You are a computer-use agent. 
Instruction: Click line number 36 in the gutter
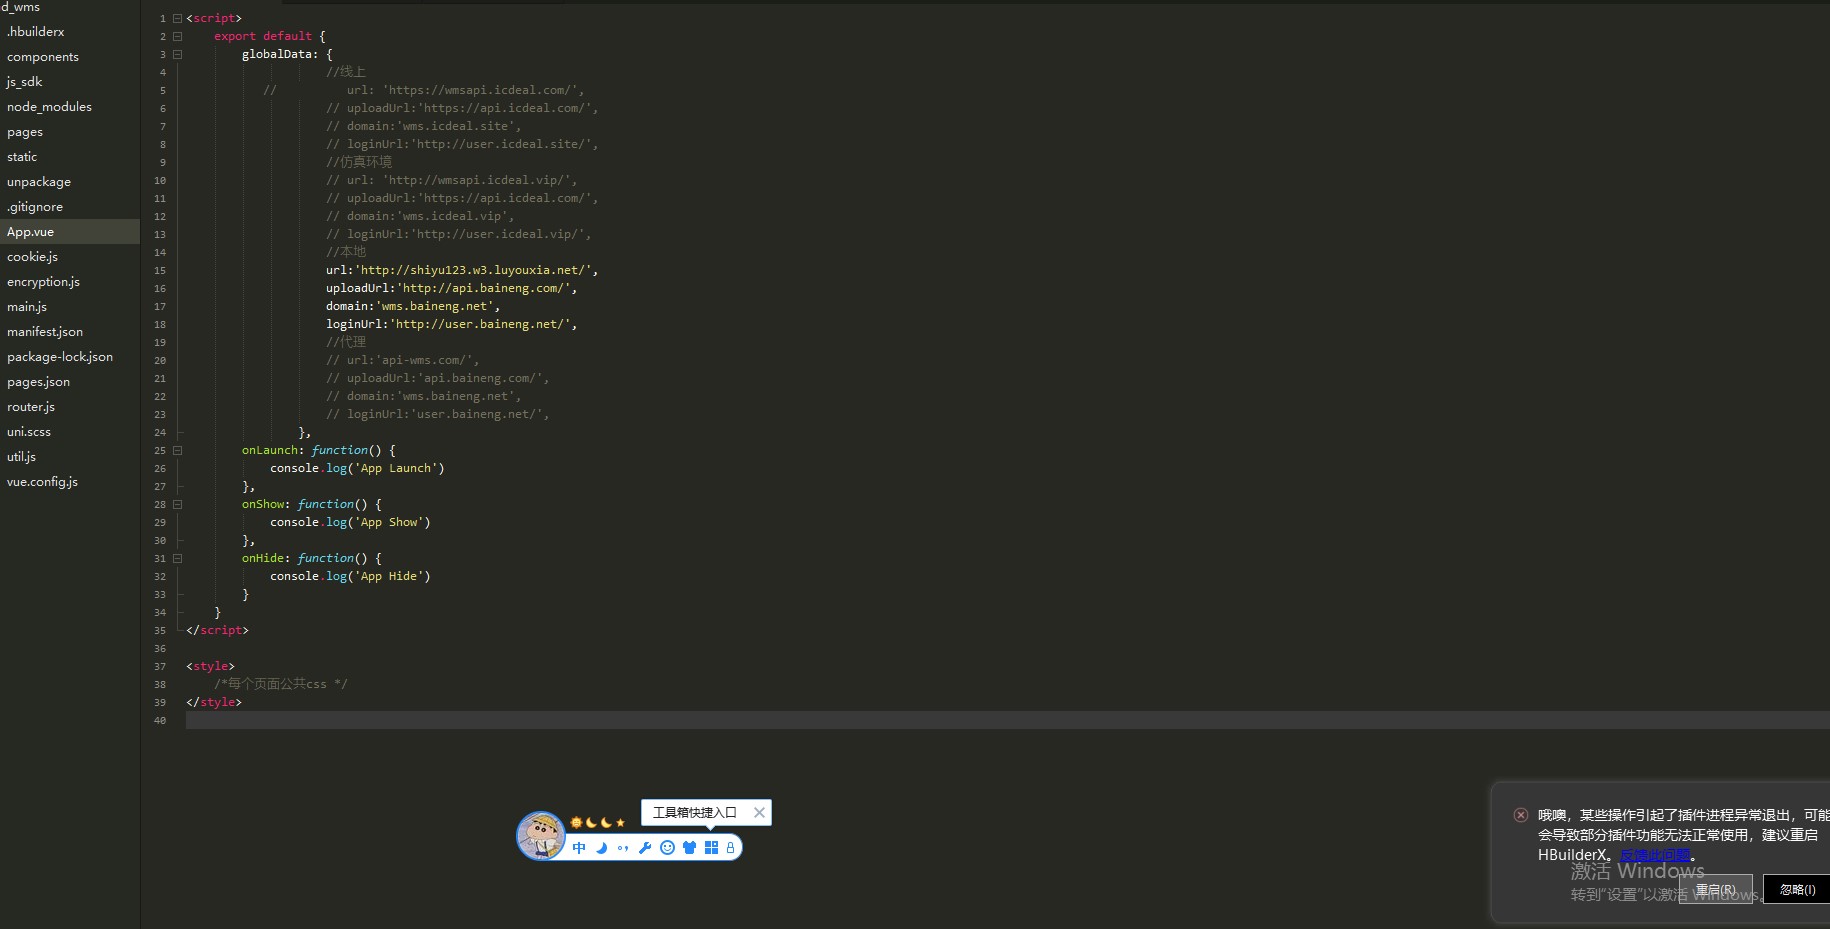click(160, 648)
